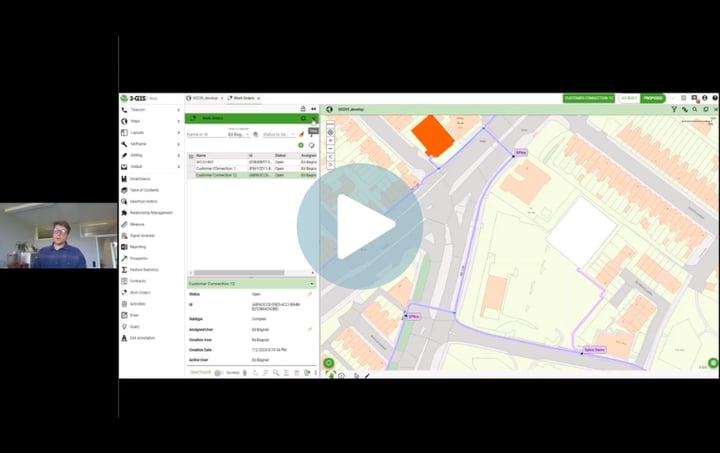Open the Prospector pickaxe tool
The height and width of the screenshot is (453, 720).
(x=124, y=258)
